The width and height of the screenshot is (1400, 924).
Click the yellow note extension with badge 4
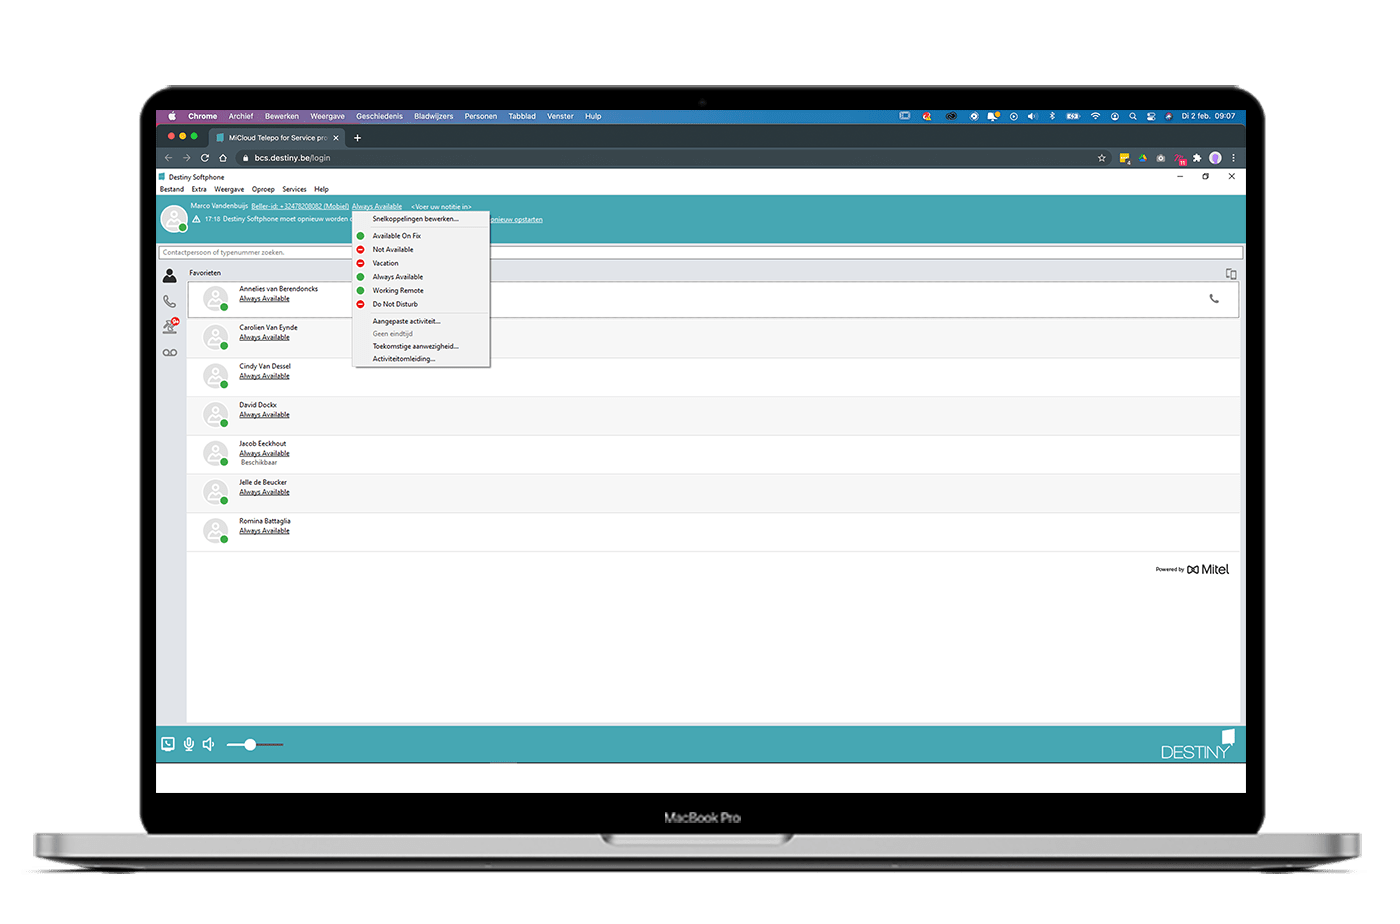click(x=1124, y=158)
